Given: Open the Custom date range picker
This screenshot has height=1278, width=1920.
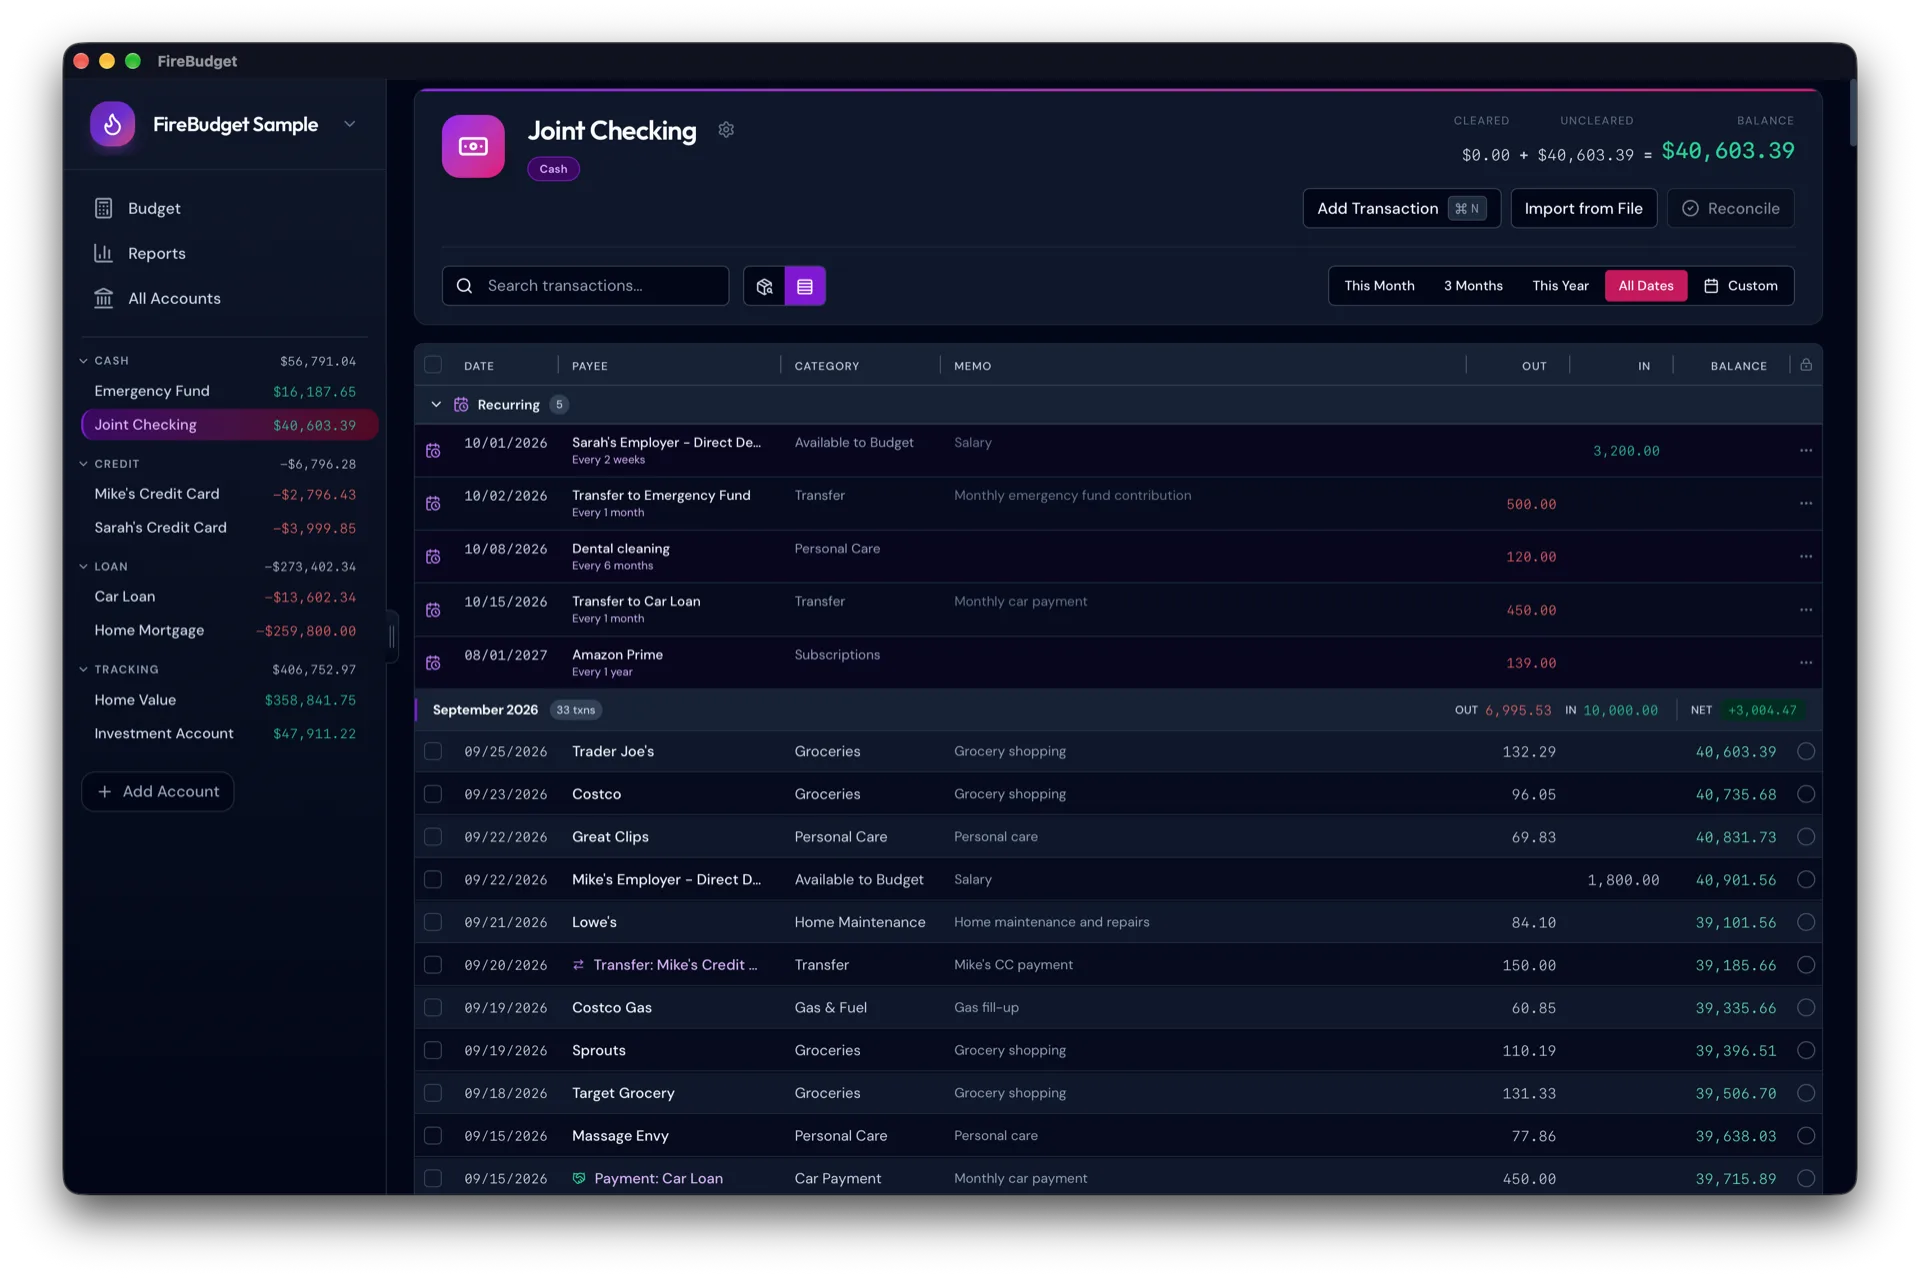Looking at the screenshot, I should click(1741, 286).
